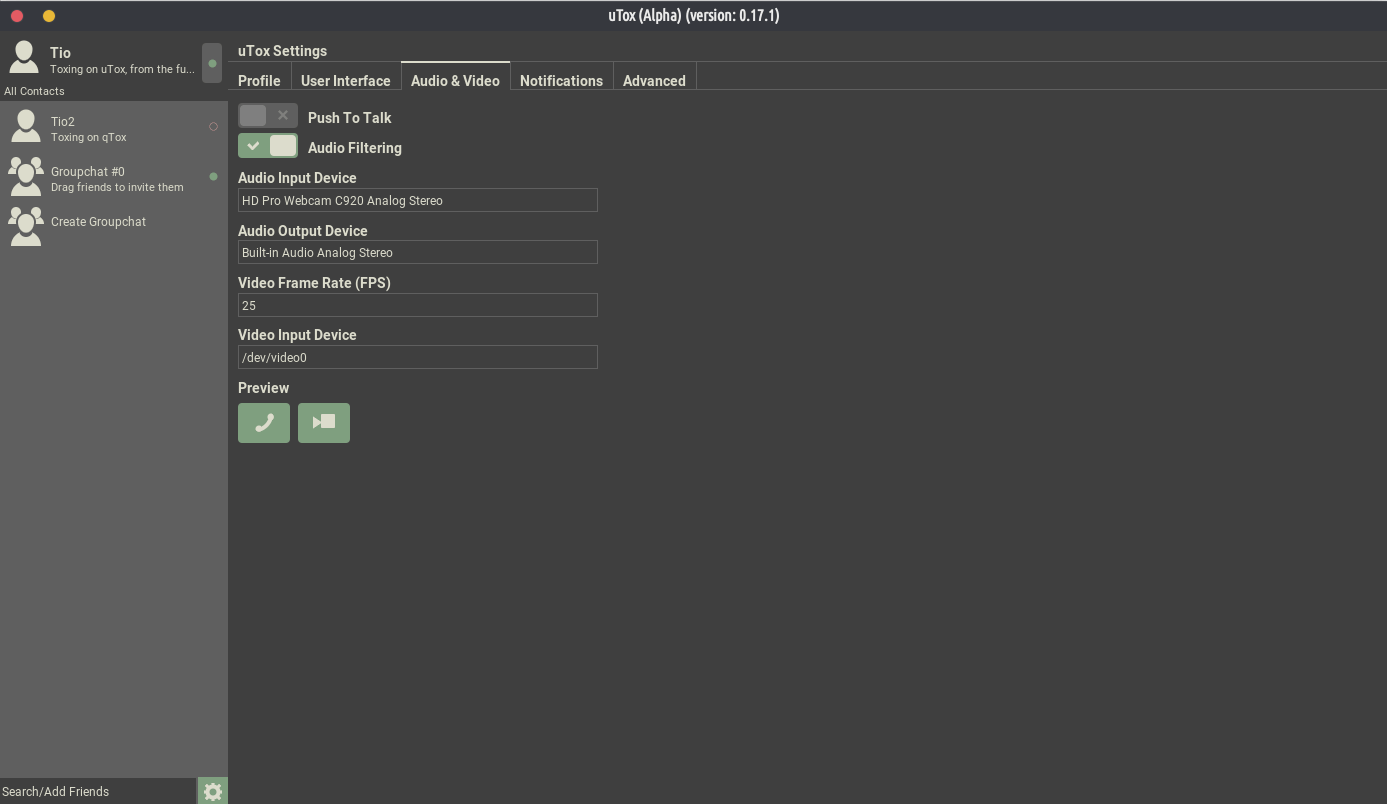Click the Audio Filtering label
This screenshot has width=1387, height=804.
tap(355, 147)
